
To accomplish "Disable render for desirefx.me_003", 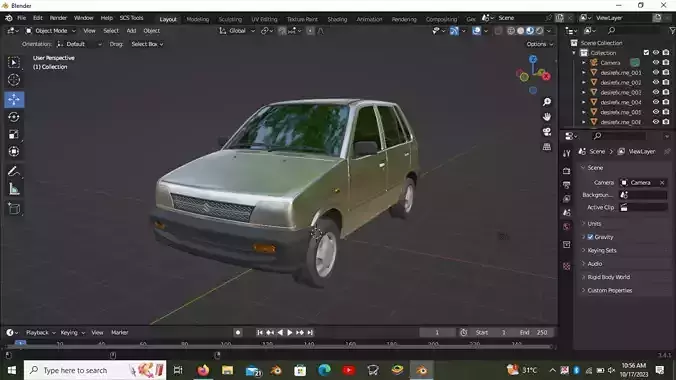I will pyautogui.click(x=666, y=92).
